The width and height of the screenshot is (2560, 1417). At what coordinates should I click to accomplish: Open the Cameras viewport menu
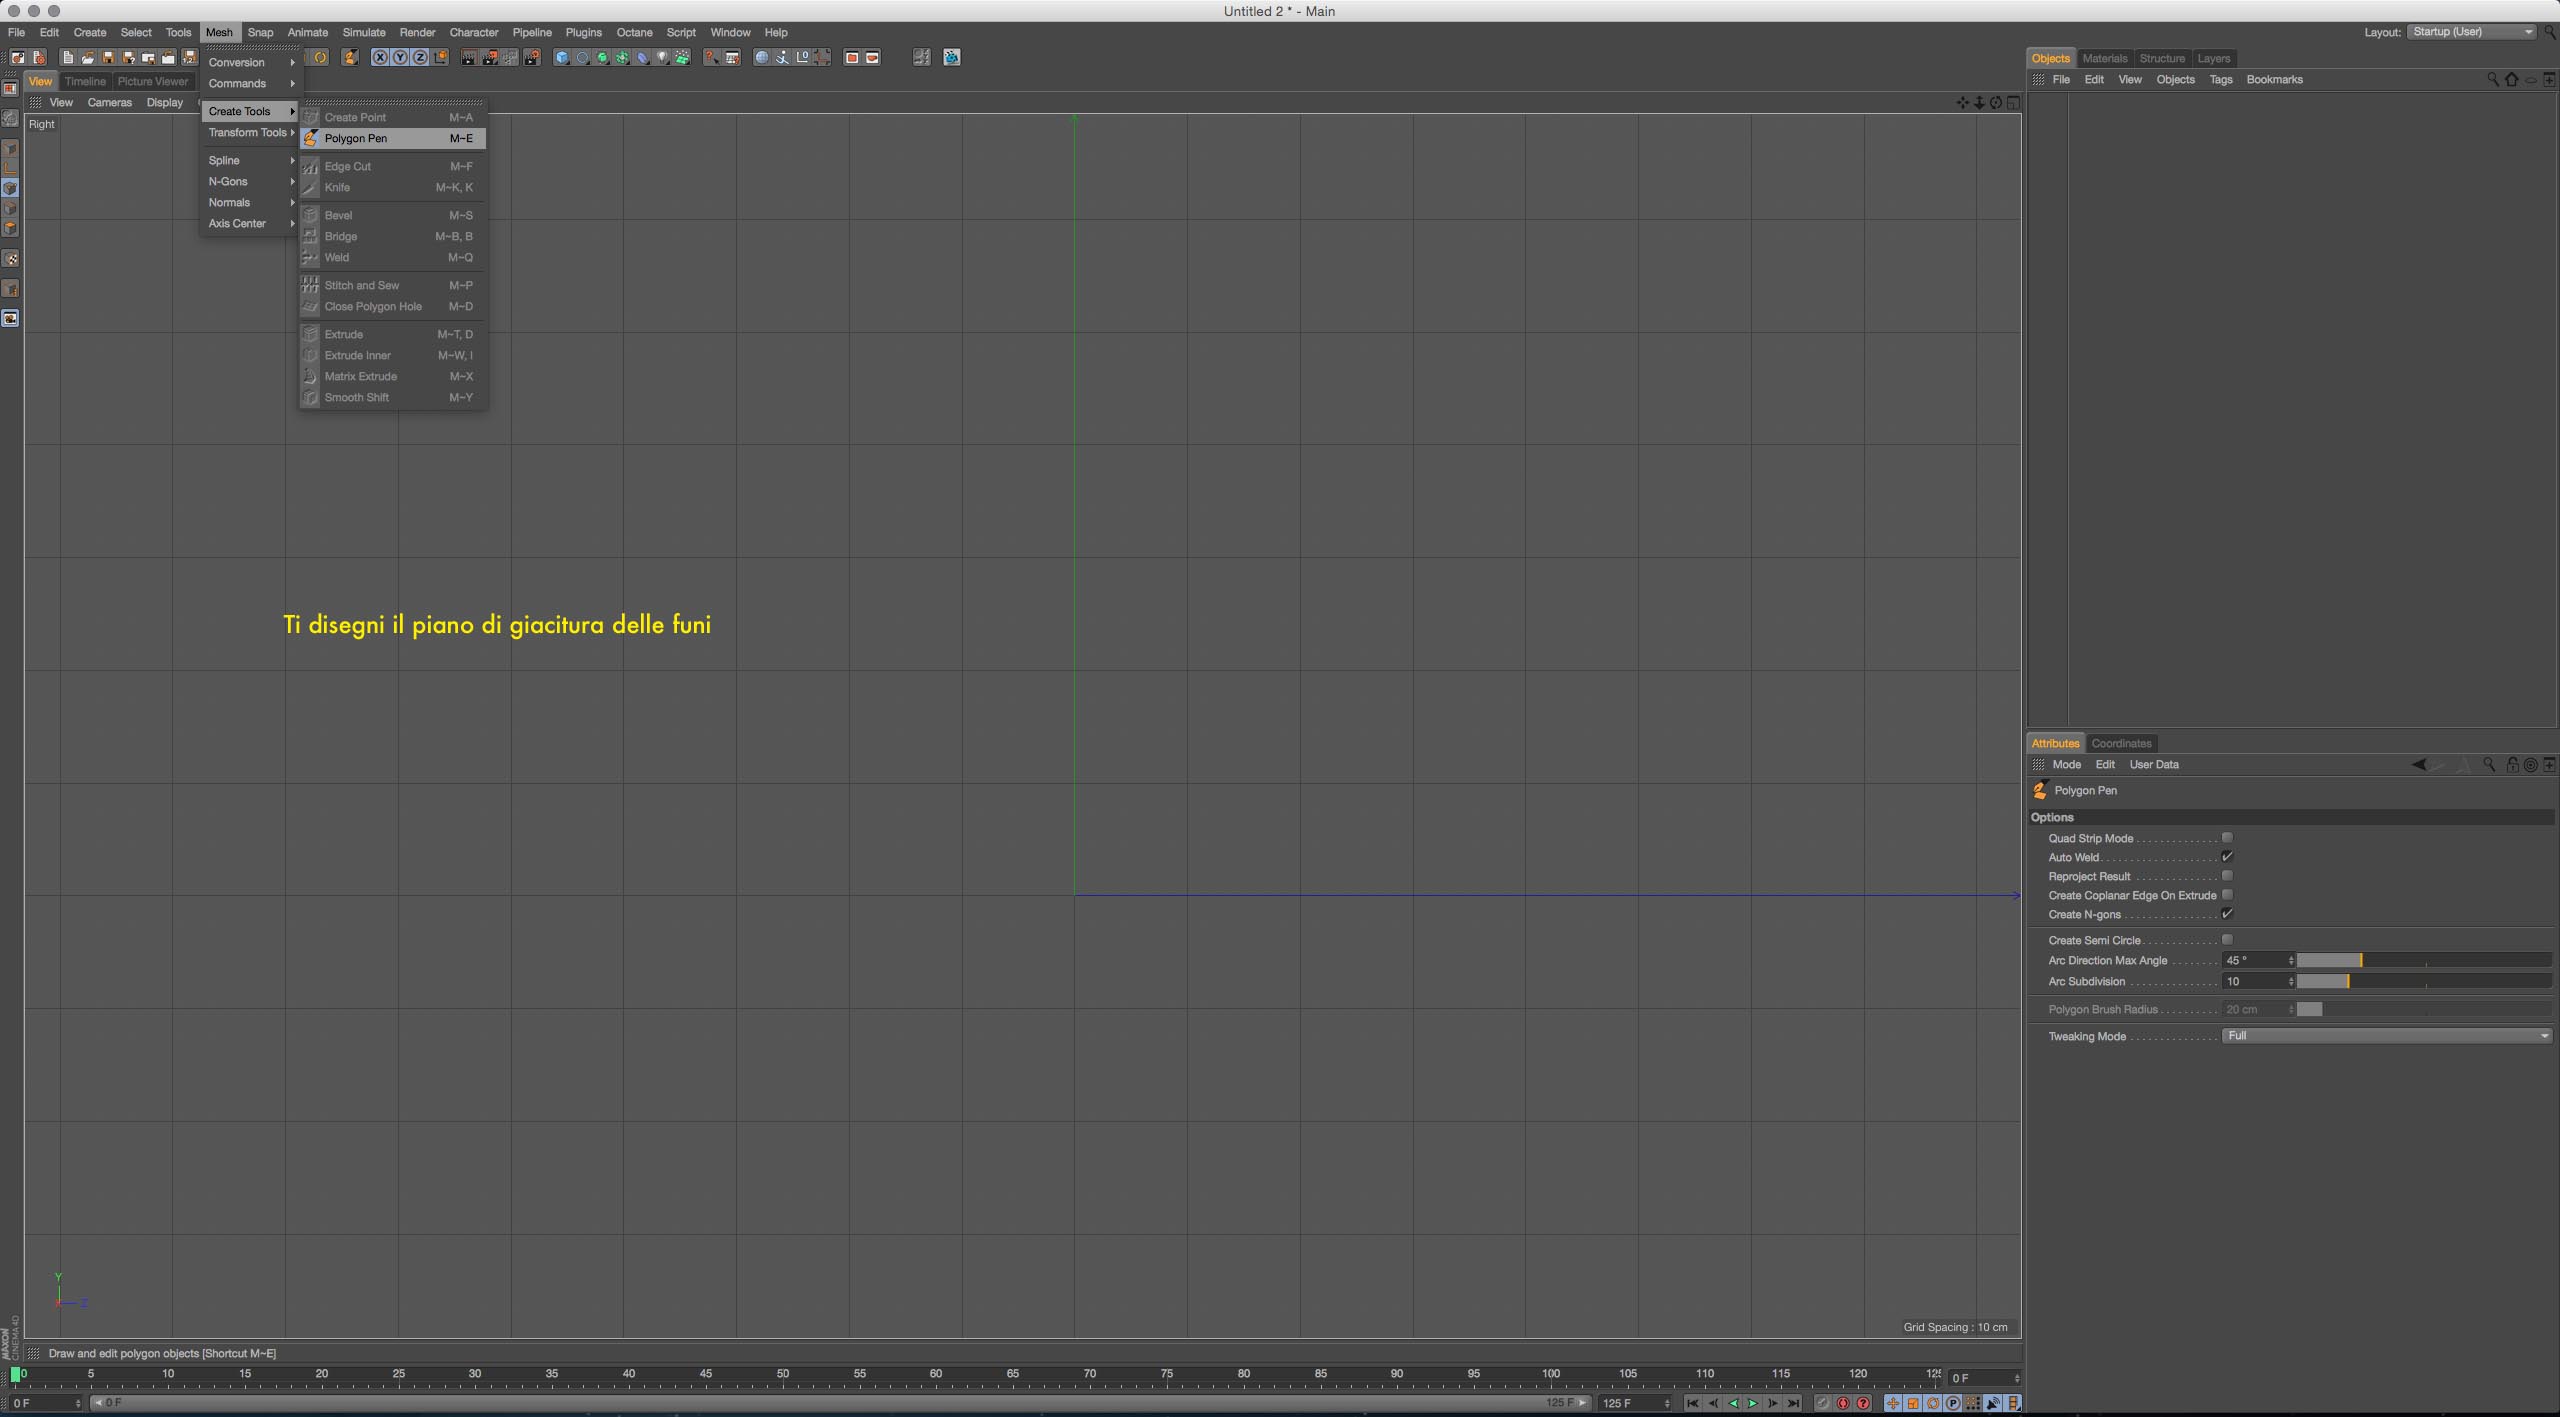[109, 103]
